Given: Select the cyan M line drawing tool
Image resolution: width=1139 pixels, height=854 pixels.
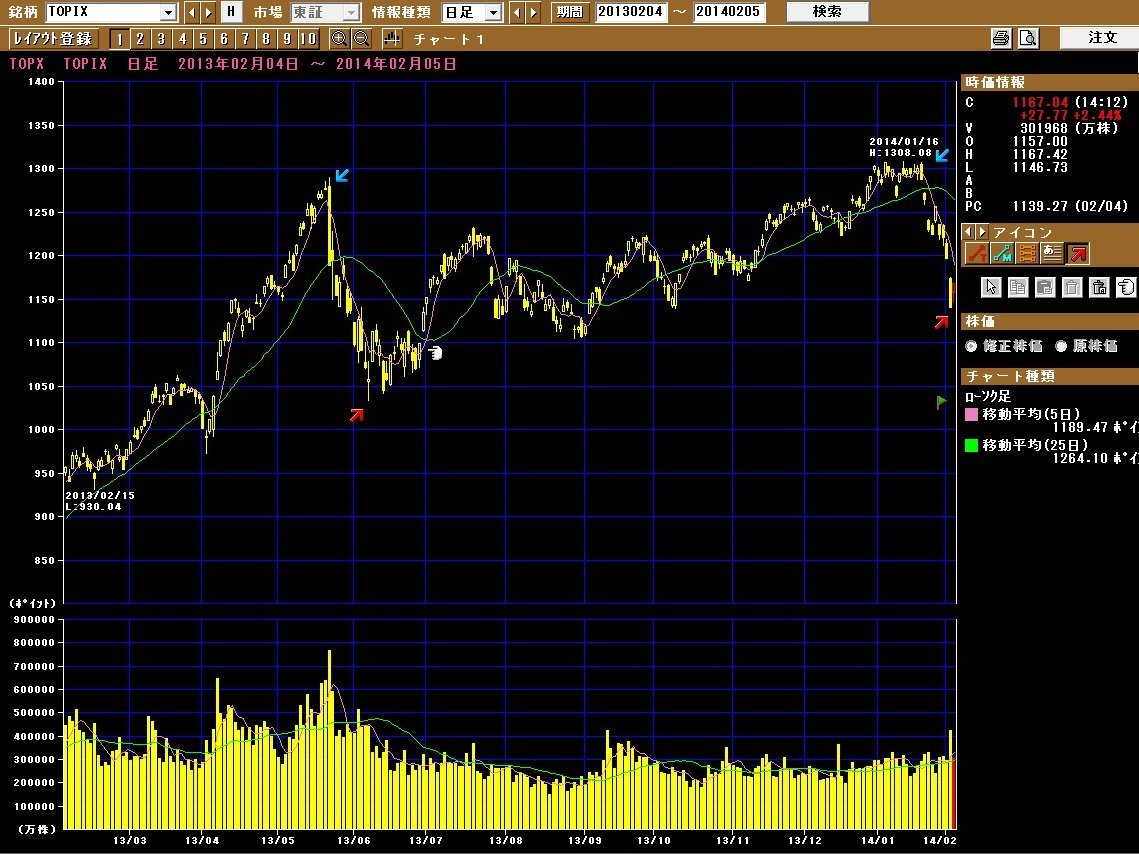Looking at the screenshot, I should [x=1002, y=253].
